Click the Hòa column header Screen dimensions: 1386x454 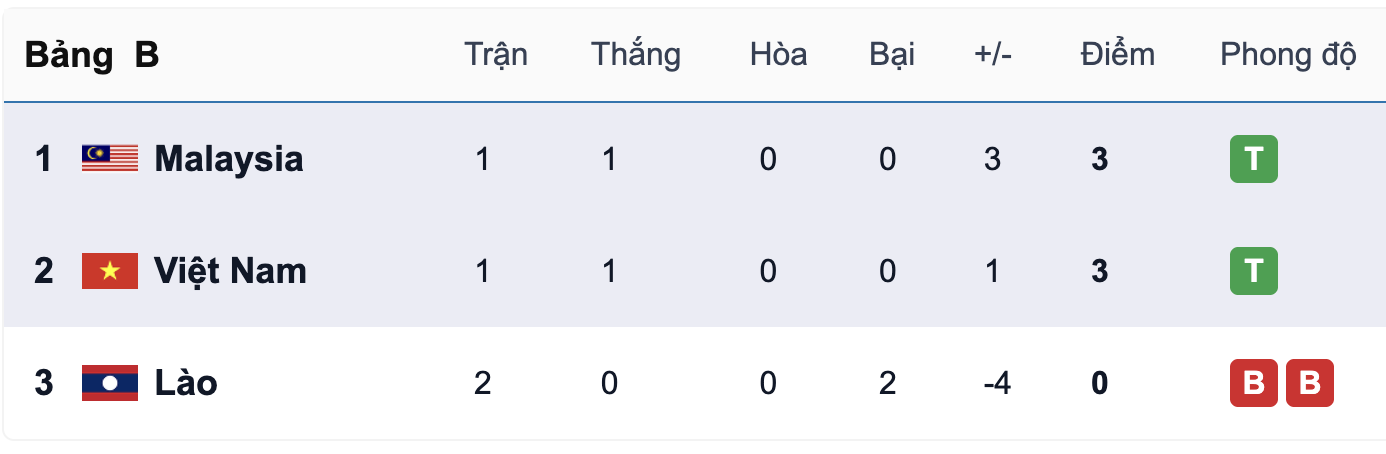(778, 55)
